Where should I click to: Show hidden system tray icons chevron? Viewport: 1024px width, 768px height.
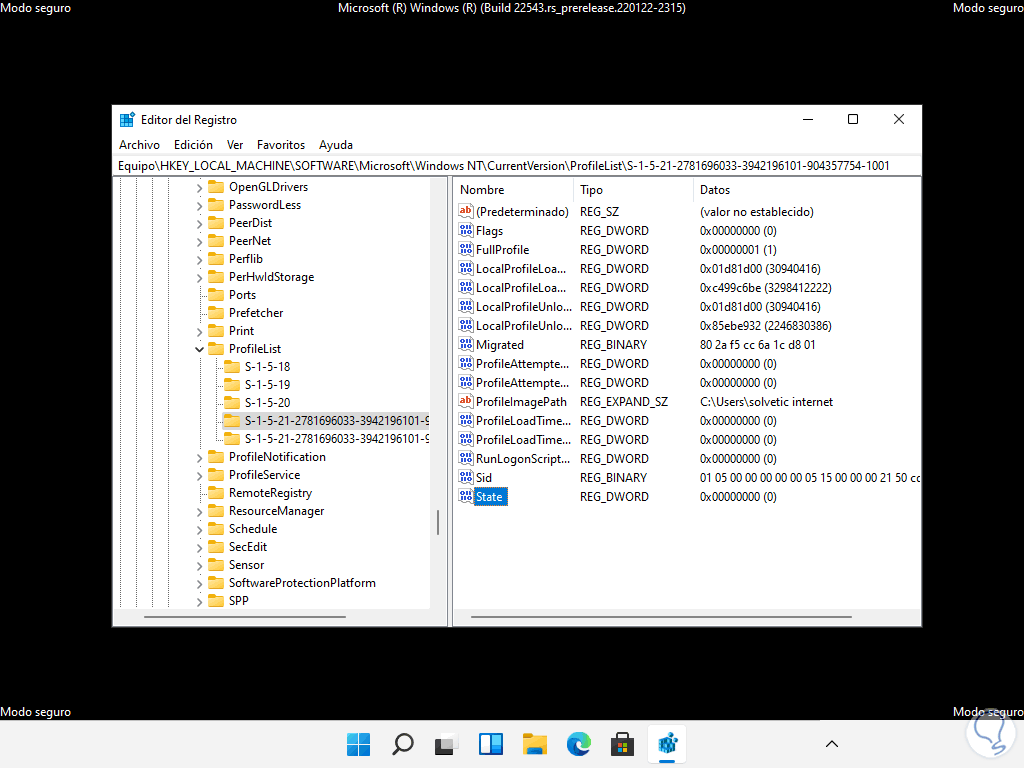click(x=831, y=744)
